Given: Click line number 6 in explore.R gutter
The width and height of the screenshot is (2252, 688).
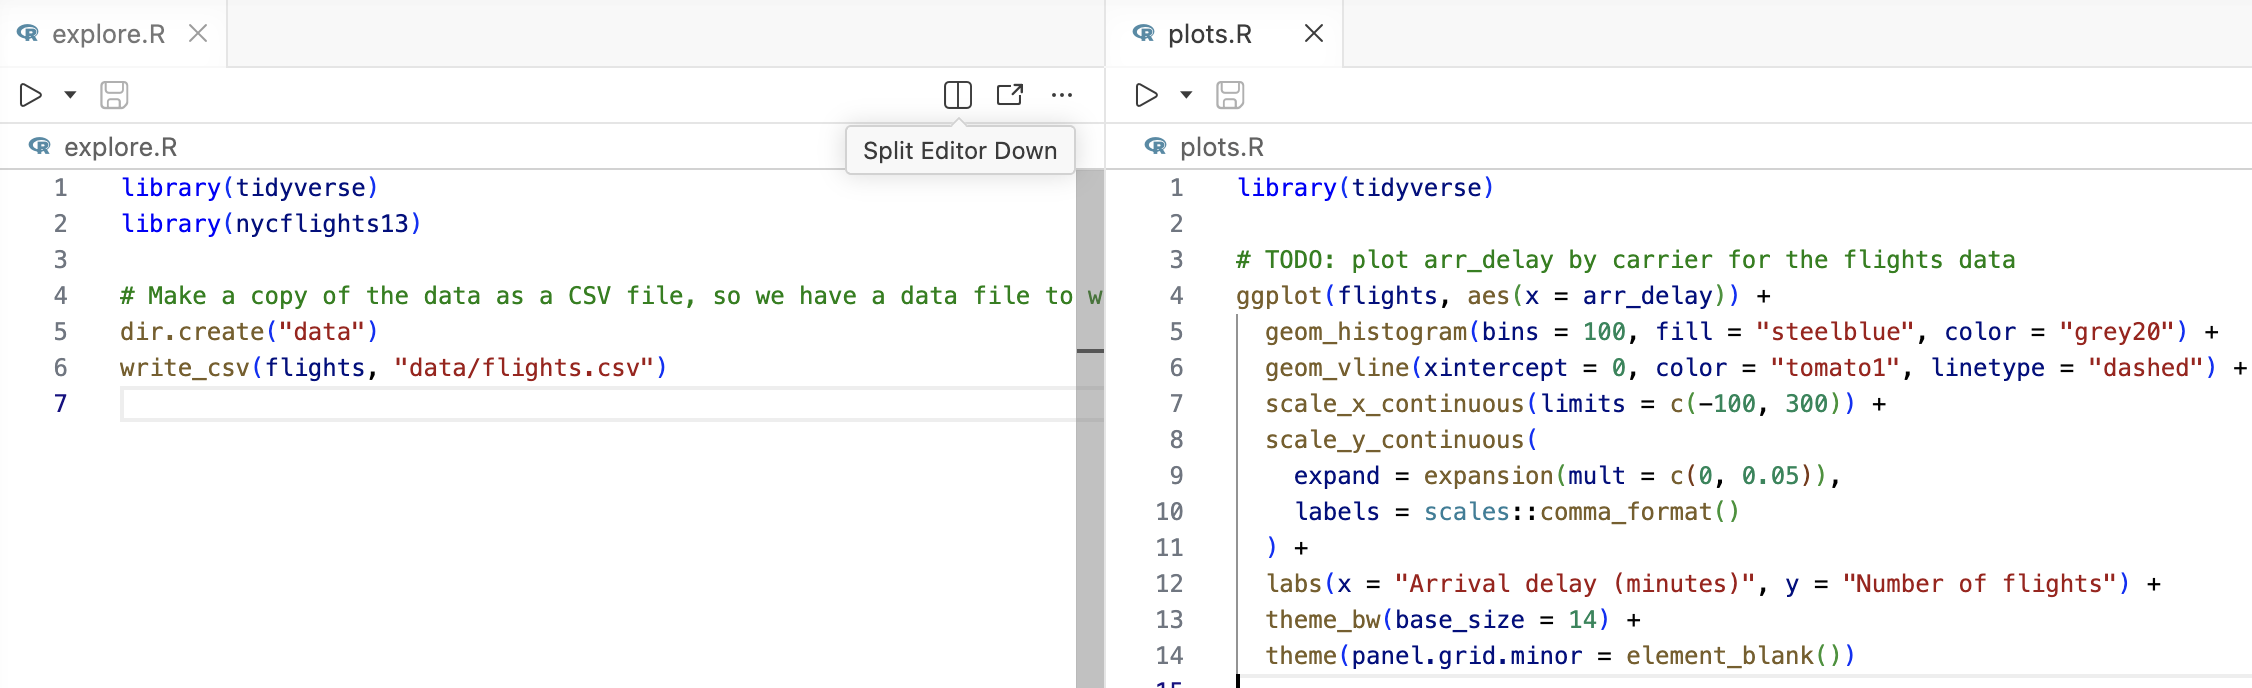Looking at the screenshot, I should coord(61,368).
